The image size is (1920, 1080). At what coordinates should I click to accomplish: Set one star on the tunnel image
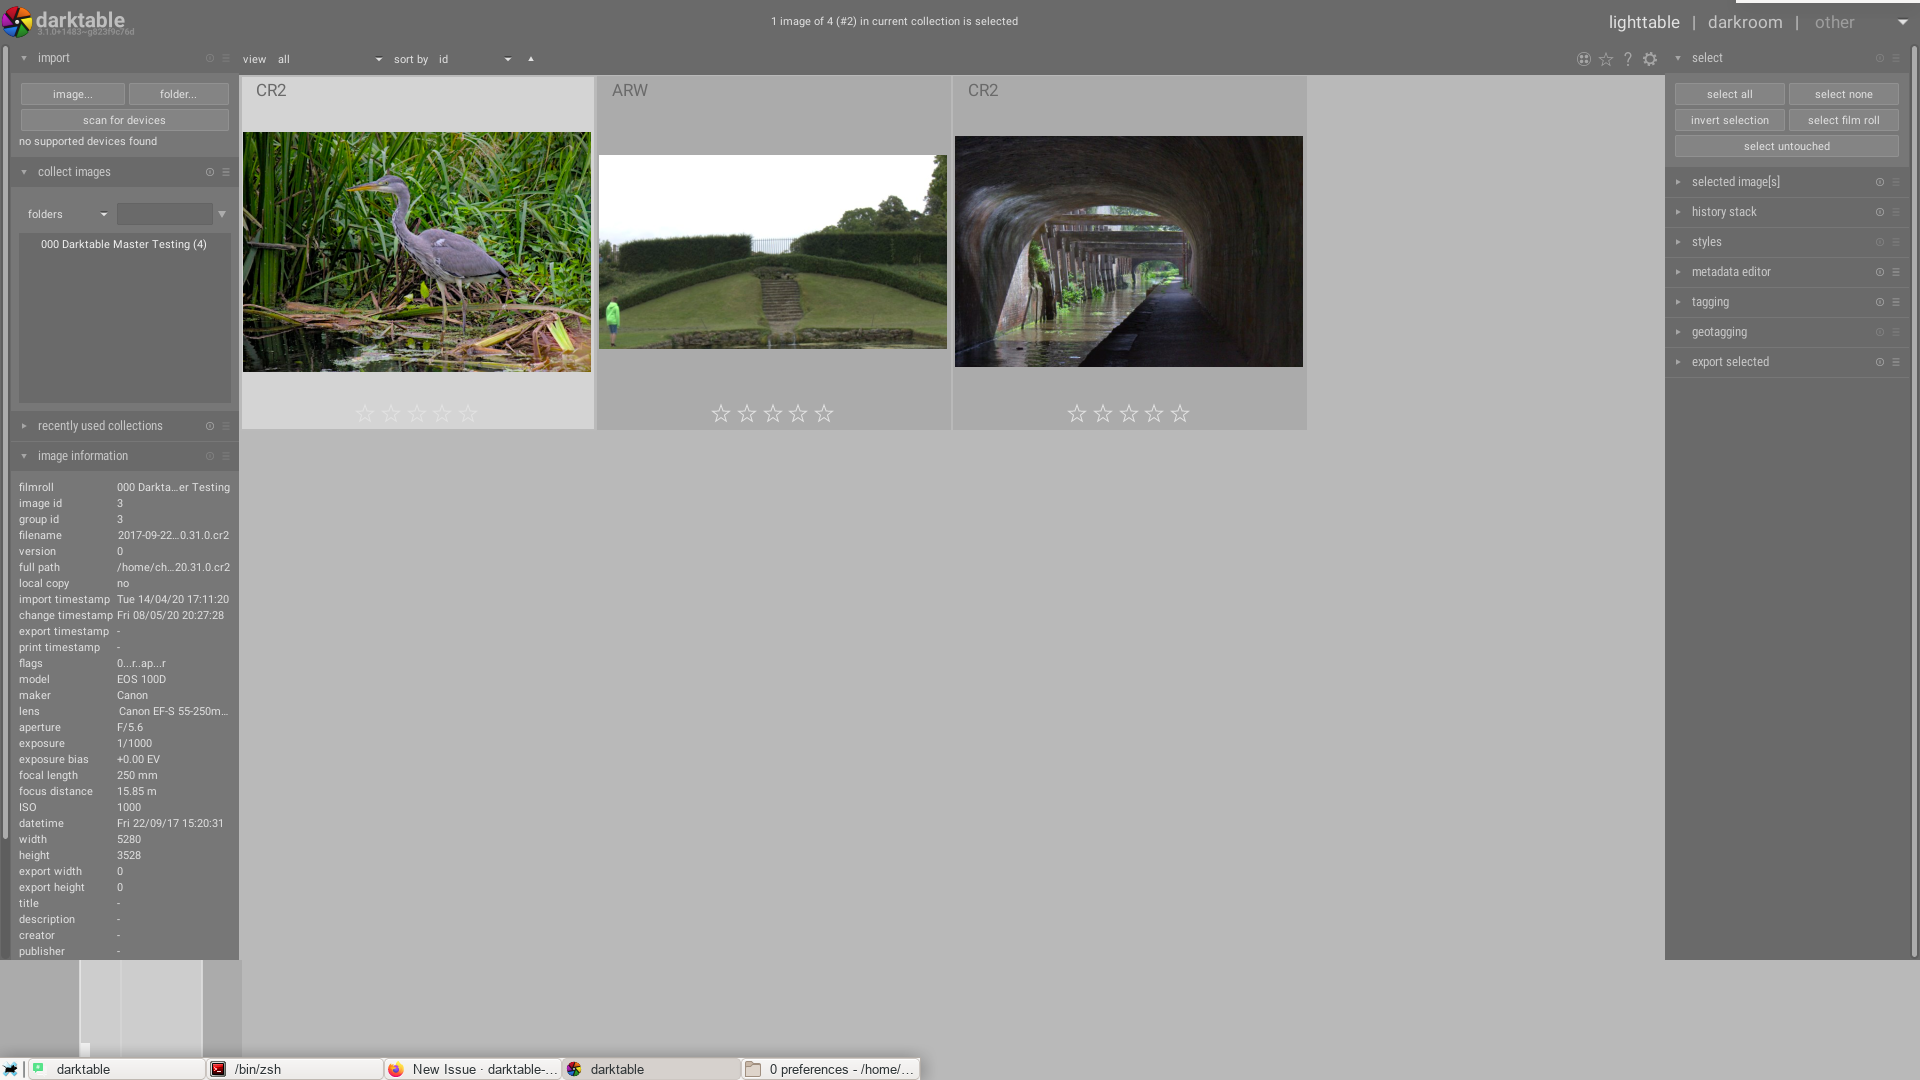(x=1077, y=413)
